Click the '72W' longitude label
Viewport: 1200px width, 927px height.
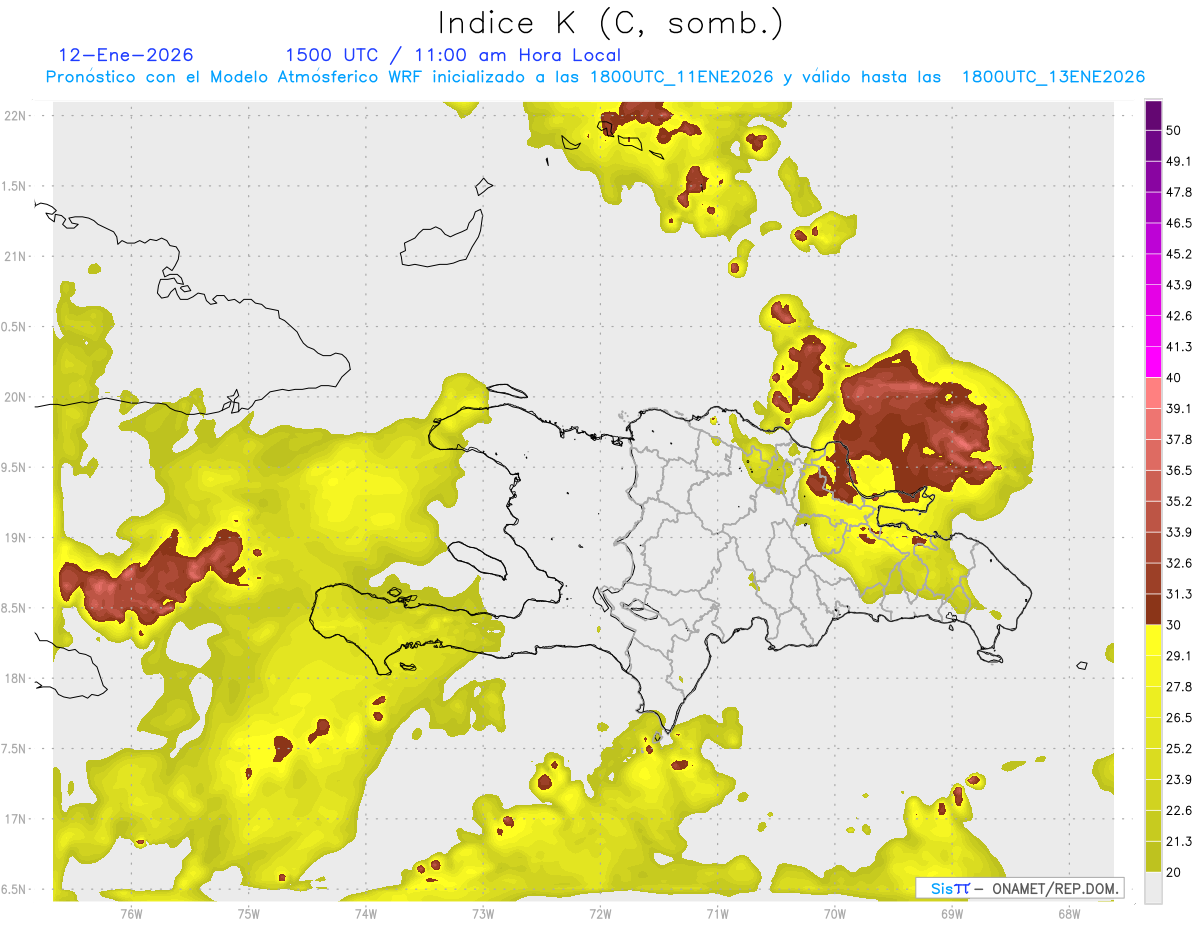(600, 914)
